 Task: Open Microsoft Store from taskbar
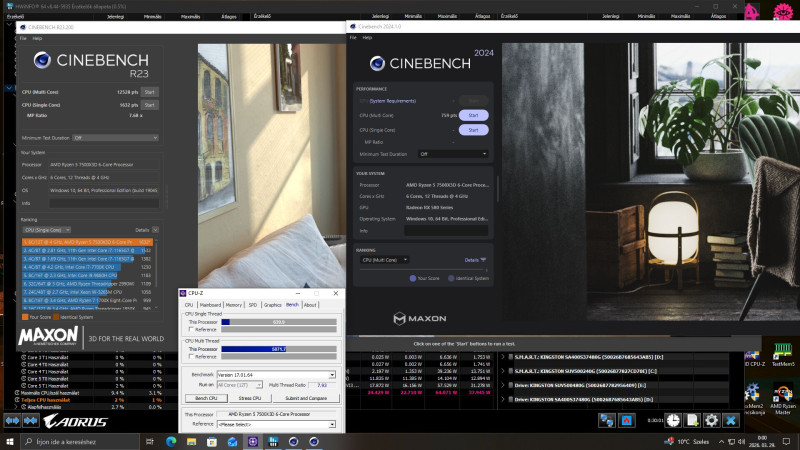pyautogui.click(x=212, y=441)
